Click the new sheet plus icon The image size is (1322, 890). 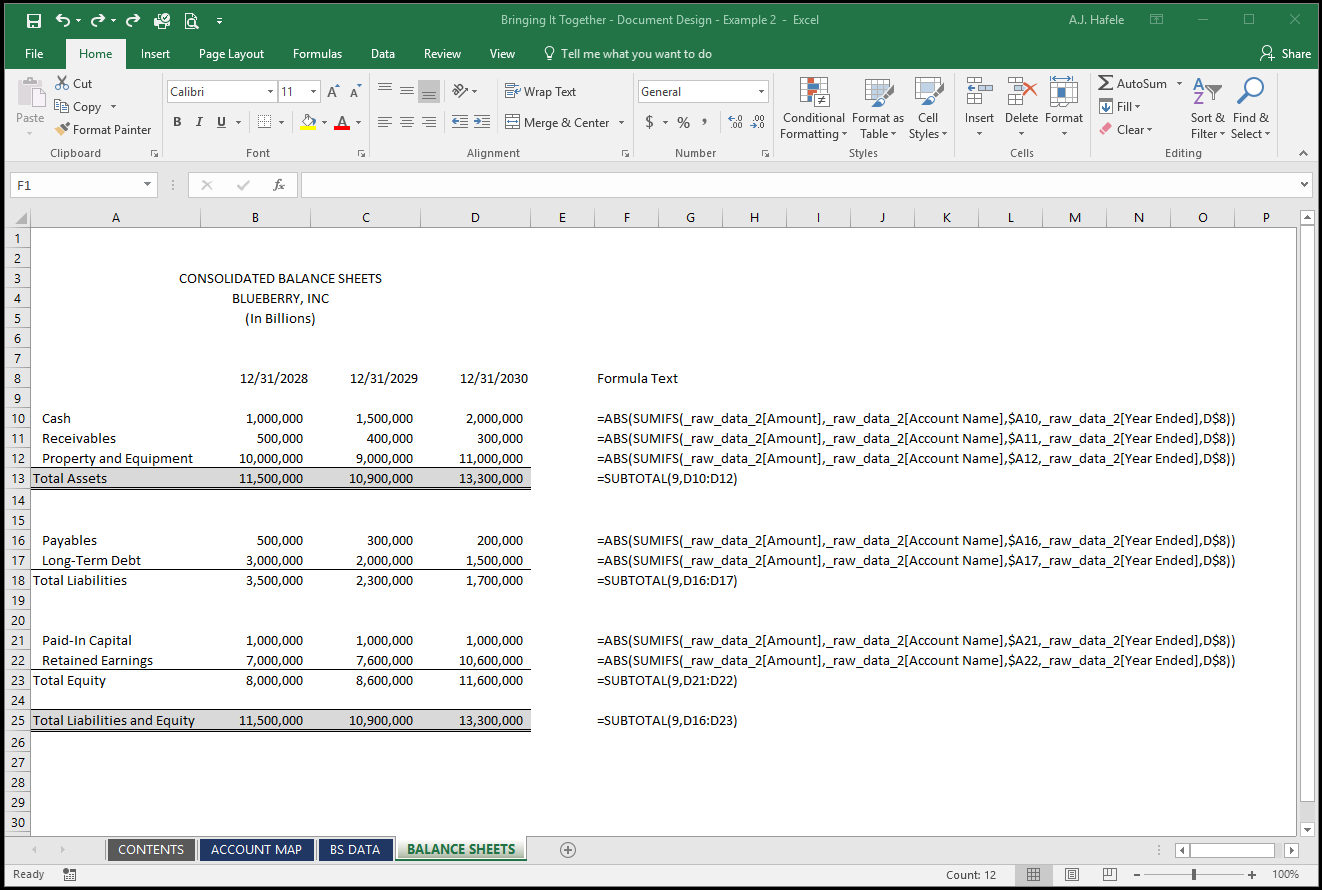pos(568,850)
